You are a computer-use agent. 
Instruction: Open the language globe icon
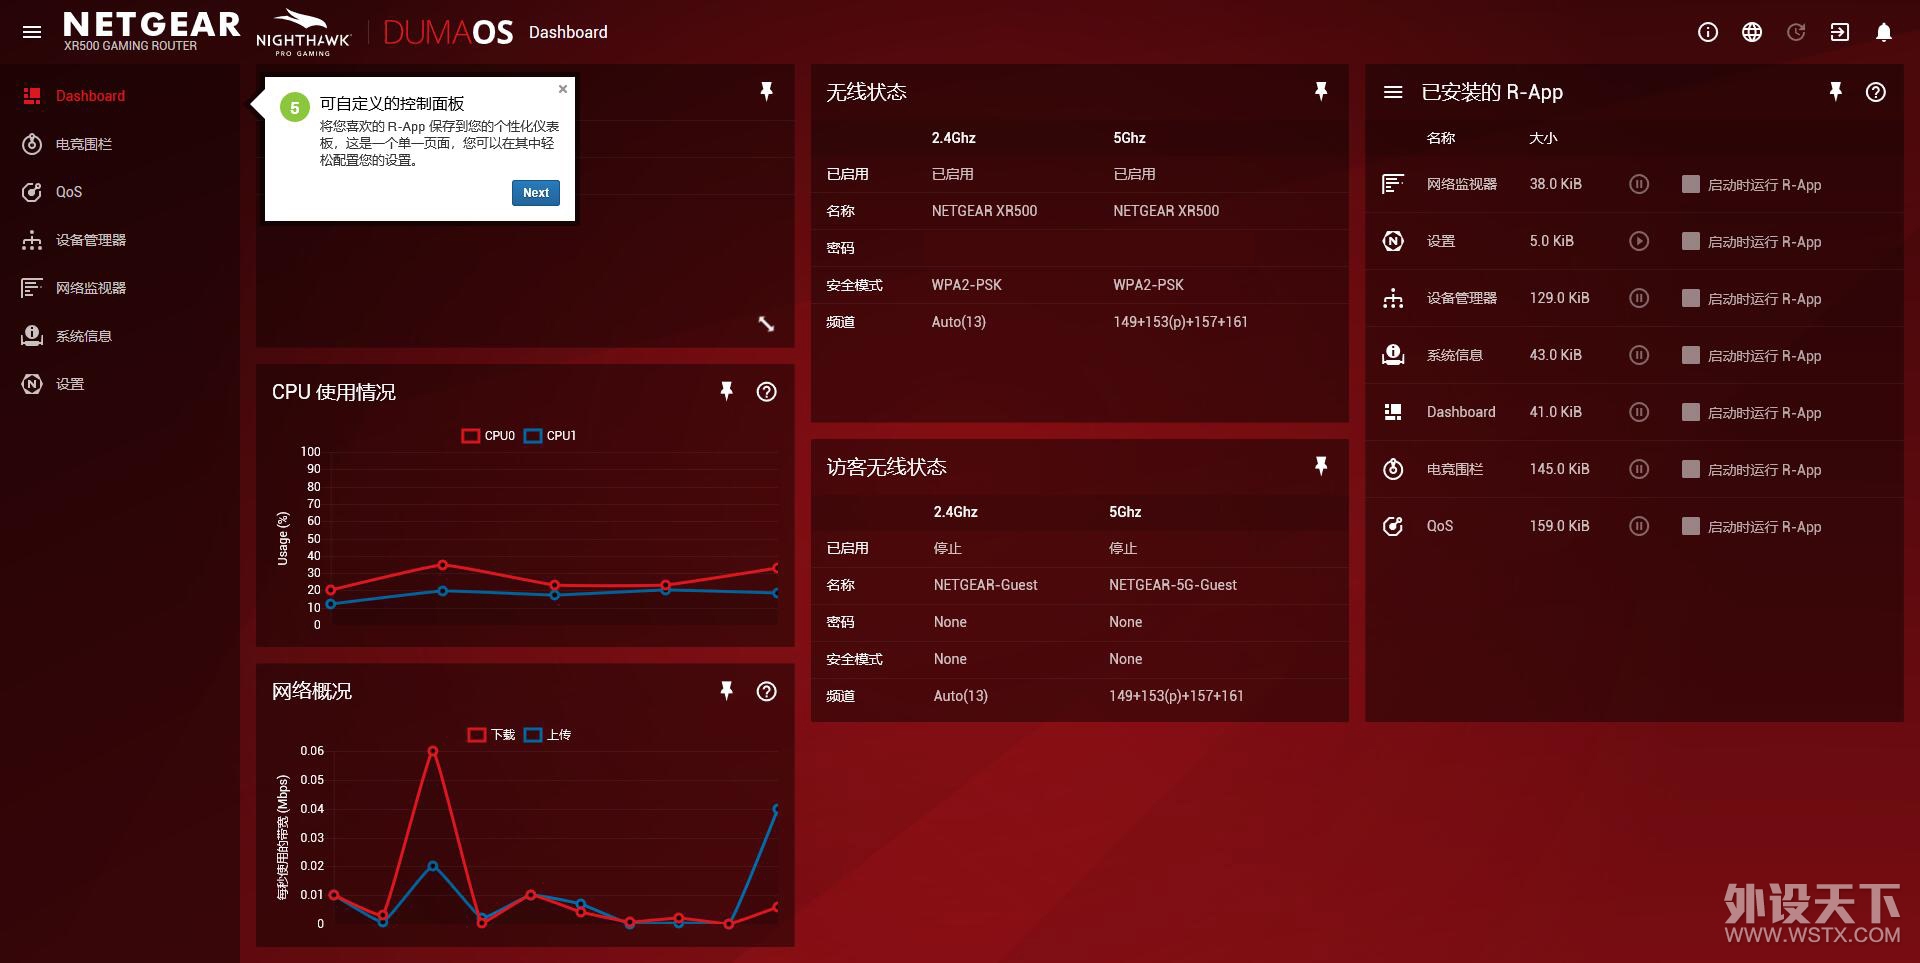[1752, 32]
